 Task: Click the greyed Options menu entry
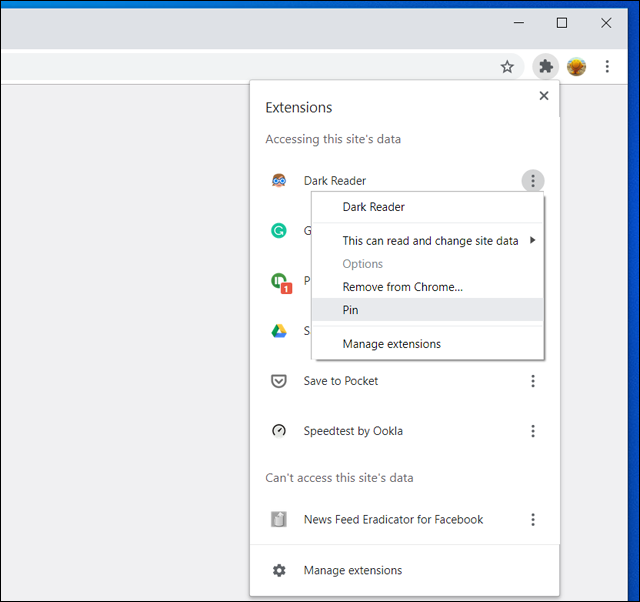point(427,264)
